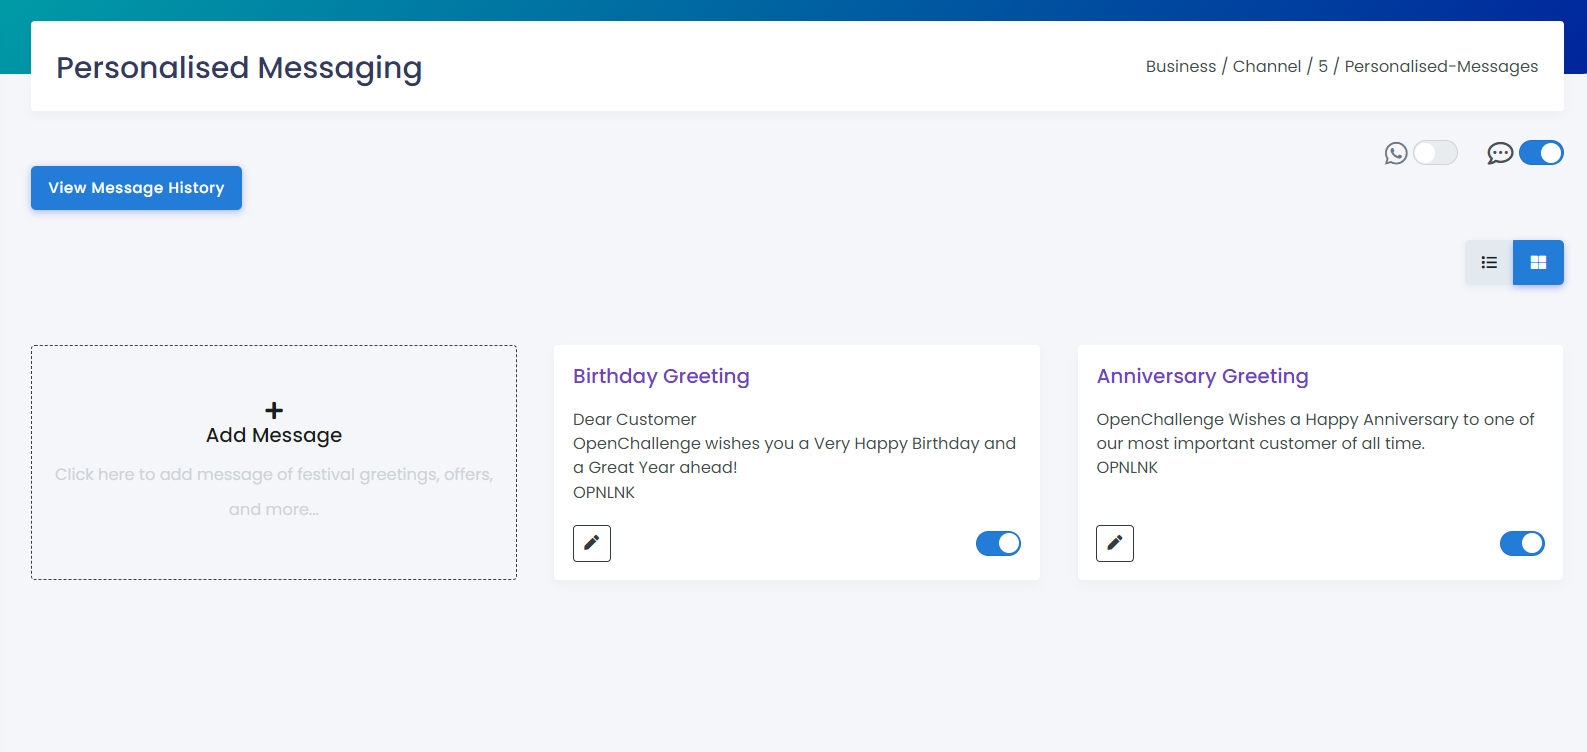
Task: Switch to grid view layout
Action: pos(1538,263)
